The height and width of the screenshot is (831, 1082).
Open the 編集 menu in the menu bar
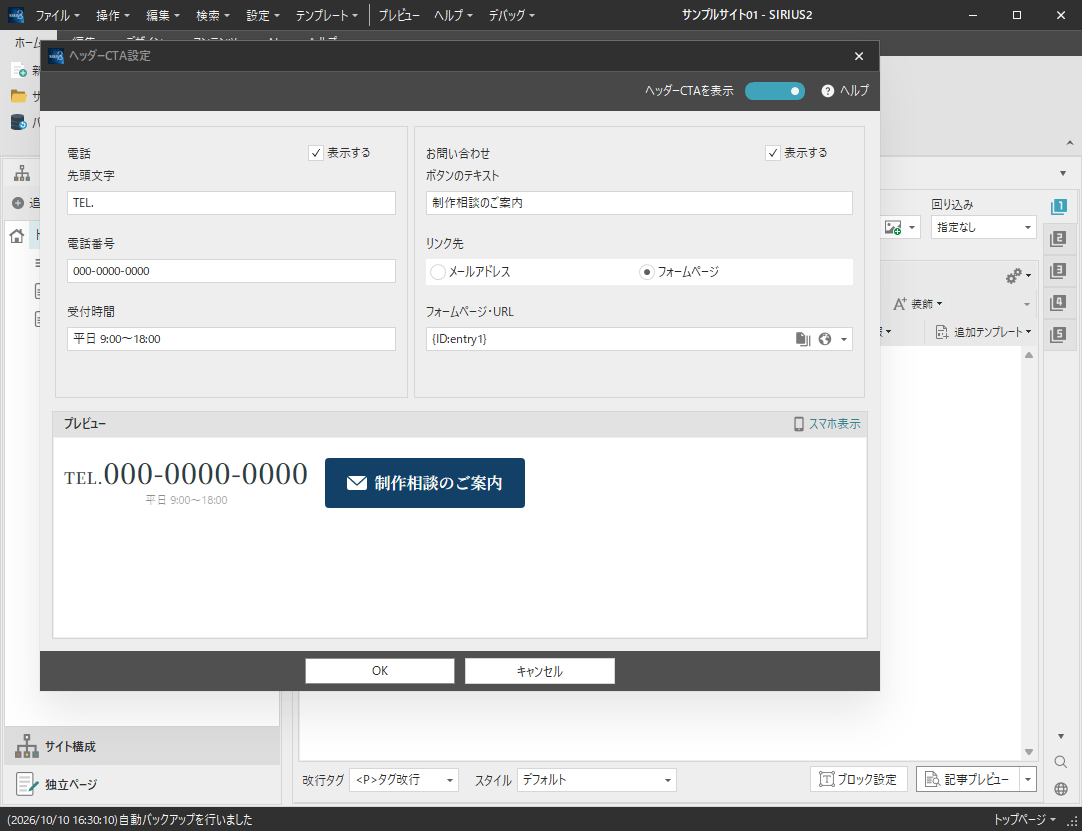[163, 15]
